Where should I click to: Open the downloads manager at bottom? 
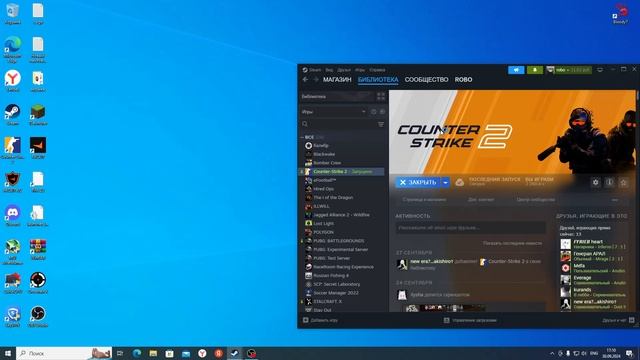coord(470,320)
